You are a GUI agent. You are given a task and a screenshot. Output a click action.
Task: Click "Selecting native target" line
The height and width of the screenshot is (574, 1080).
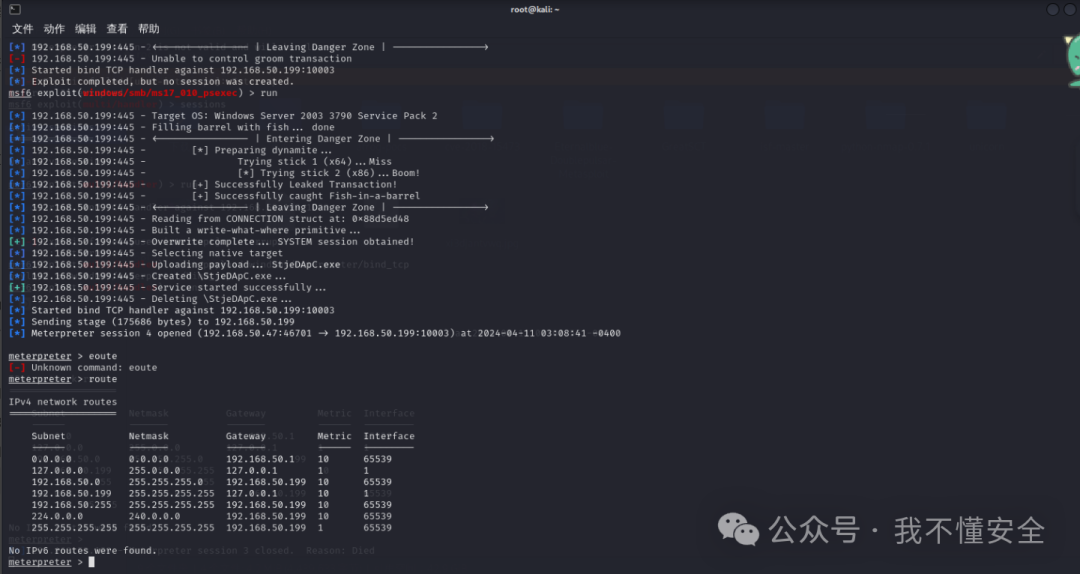[x=146, y=253]
